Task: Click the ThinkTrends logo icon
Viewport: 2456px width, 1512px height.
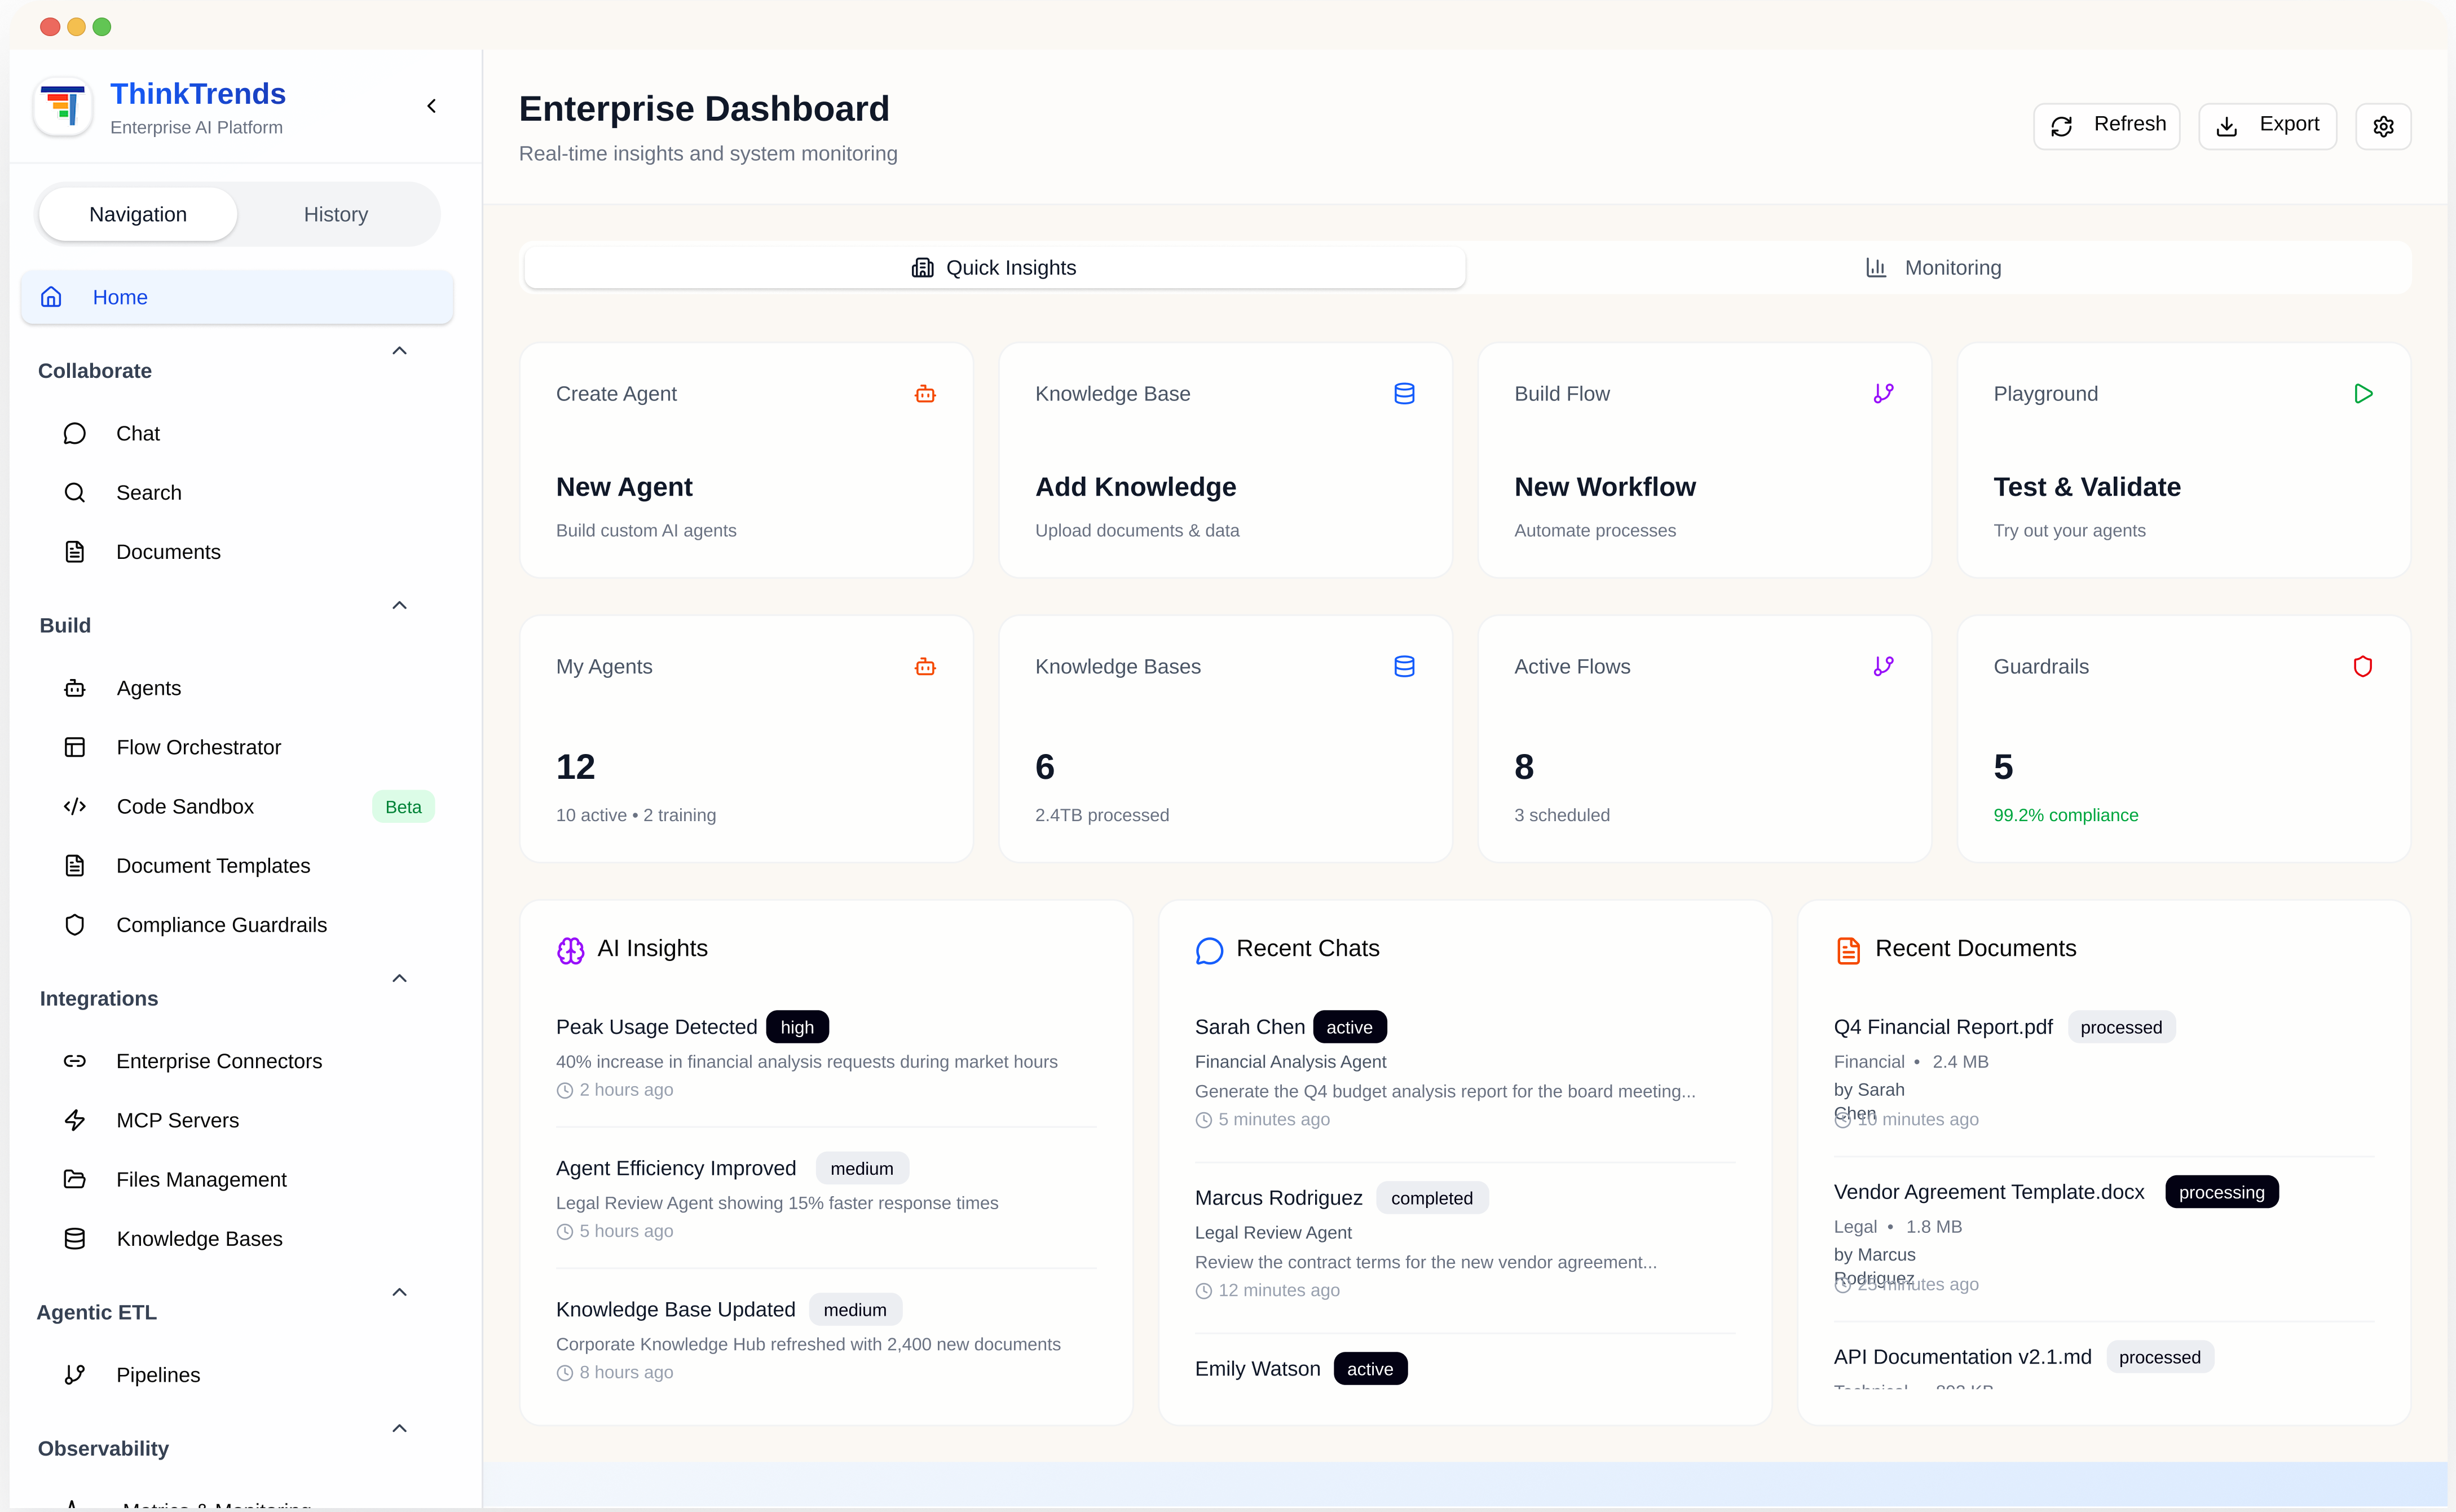Action: point(63,106)
